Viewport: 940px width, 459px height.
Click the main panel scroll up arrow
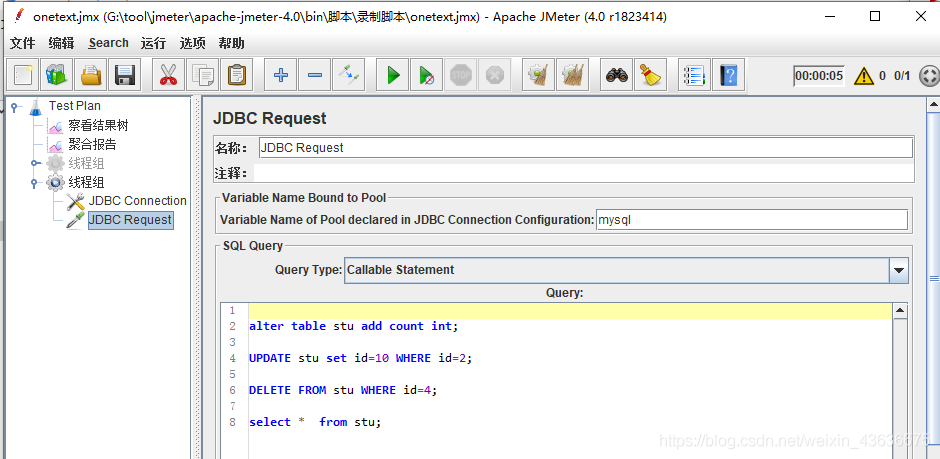[933, 105]
